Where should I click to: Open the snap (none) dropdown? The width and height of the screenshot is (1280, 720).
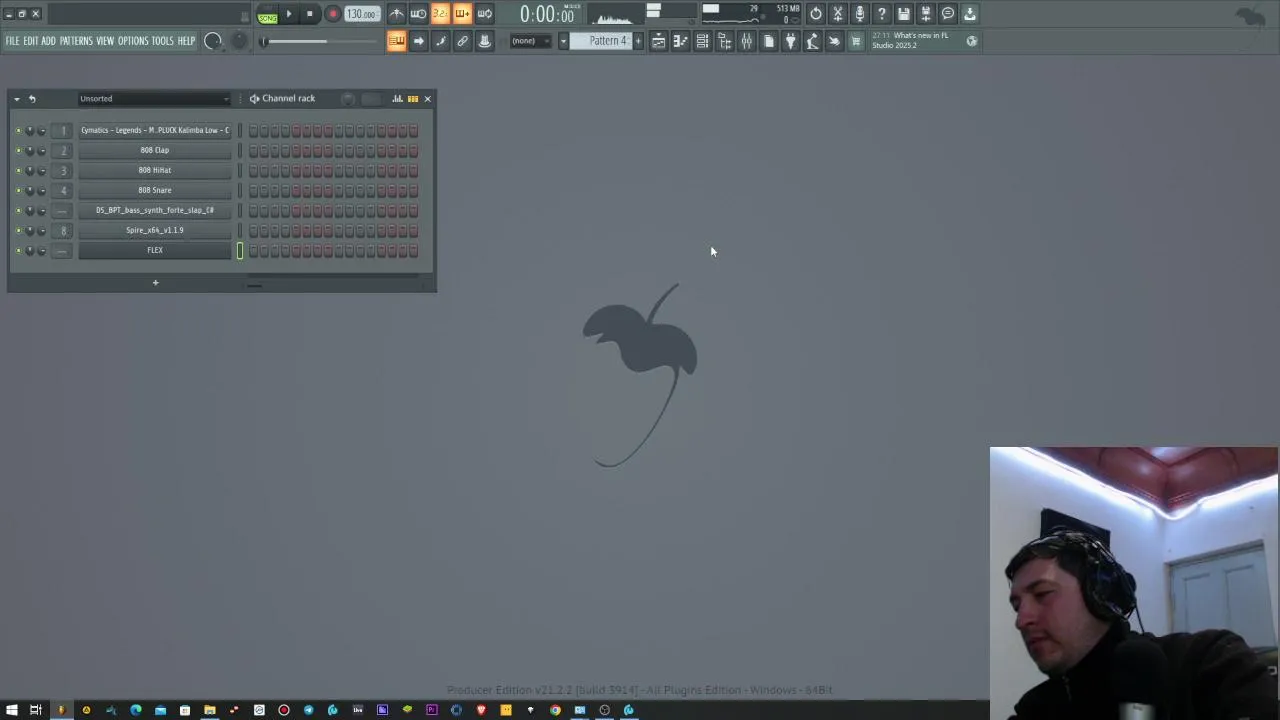(530, 41)
